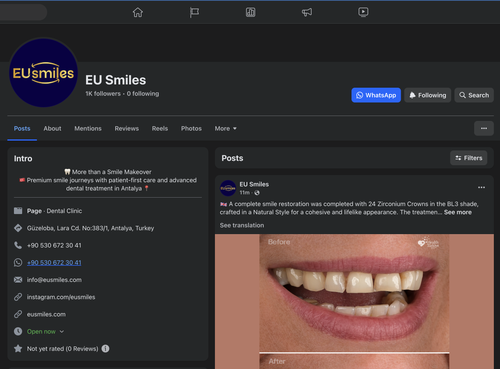500x369 pixels.
Task: Click the 1K followers count
Action: click(103, 94)
